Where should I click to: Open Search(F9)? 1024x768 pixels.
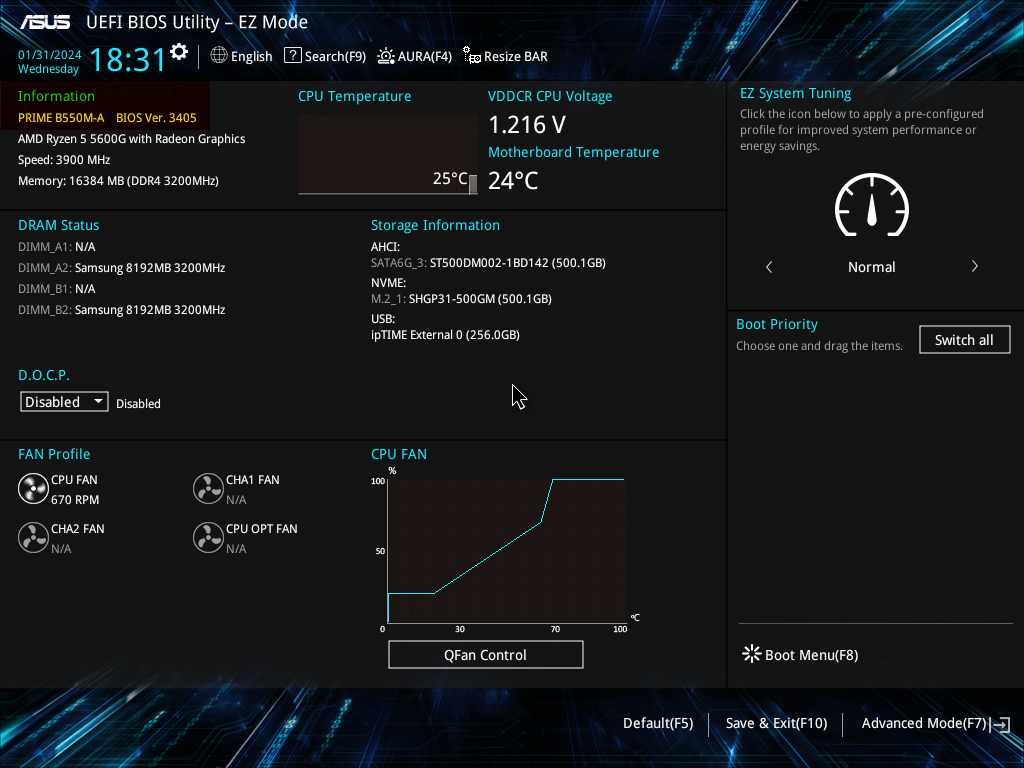point(325,56)
